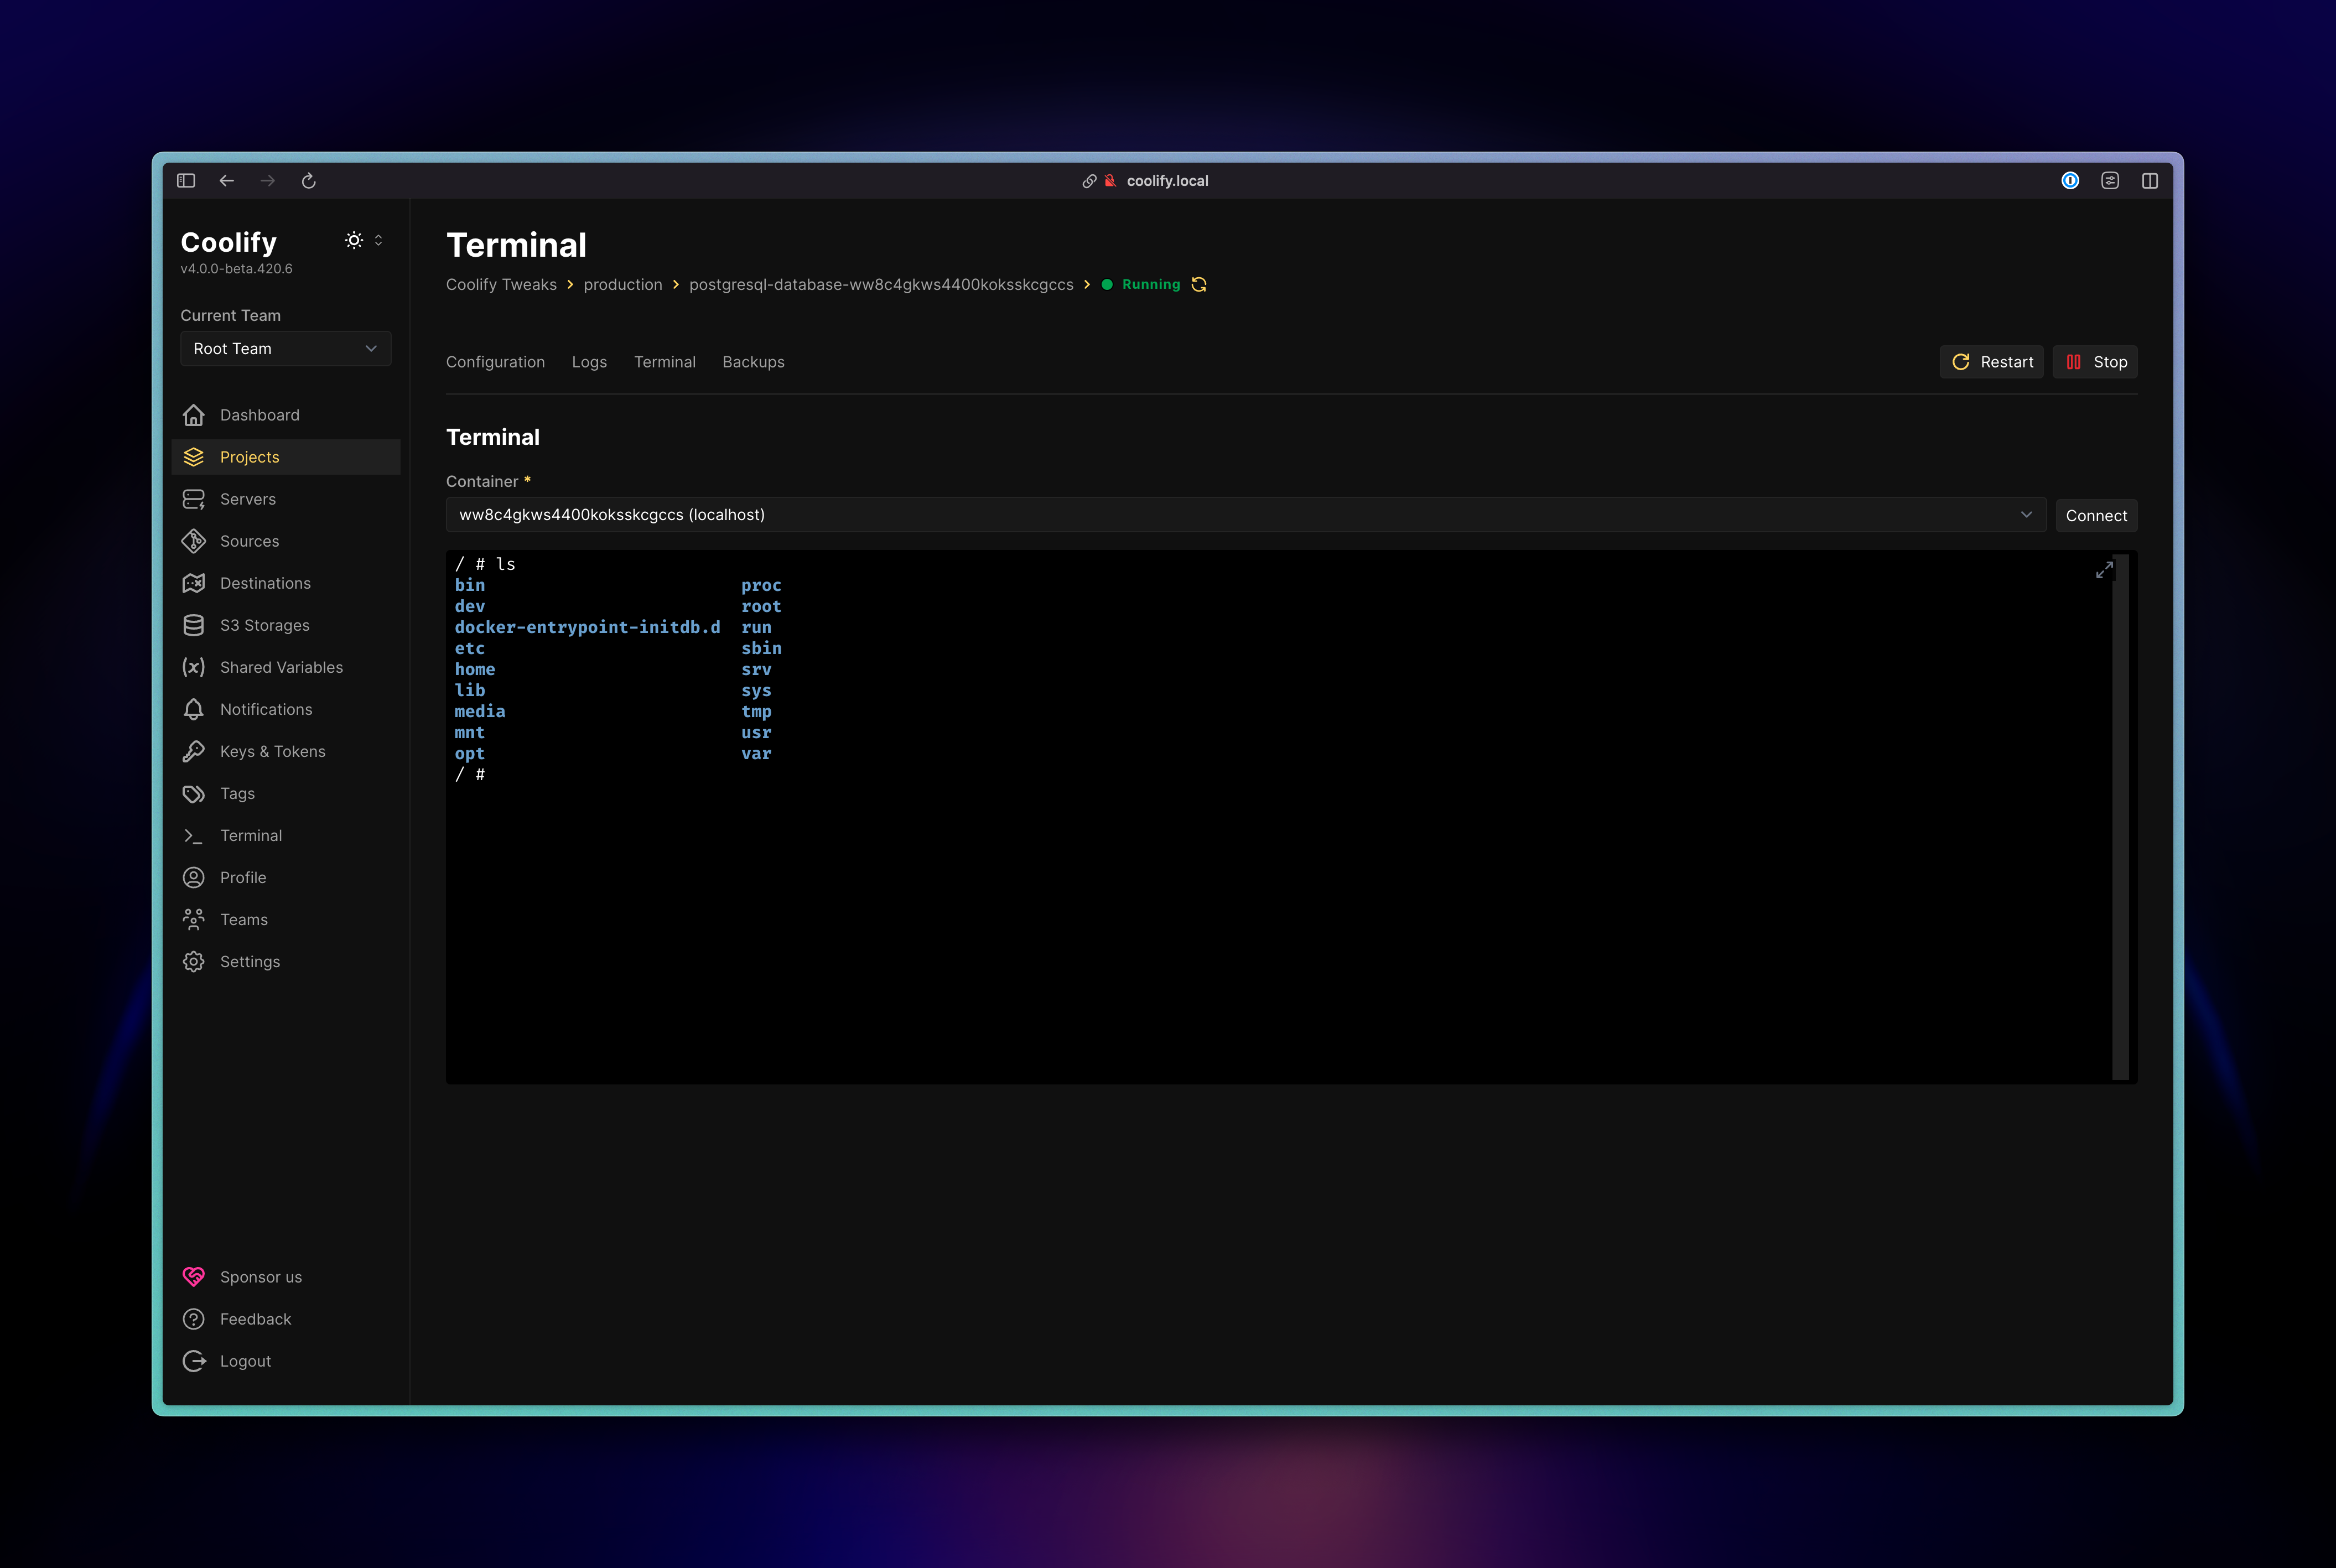The height and width of the screenshot is (1568, 2336).
Task: Switch to the Logs tab
Action: click(x=589, y=362)
